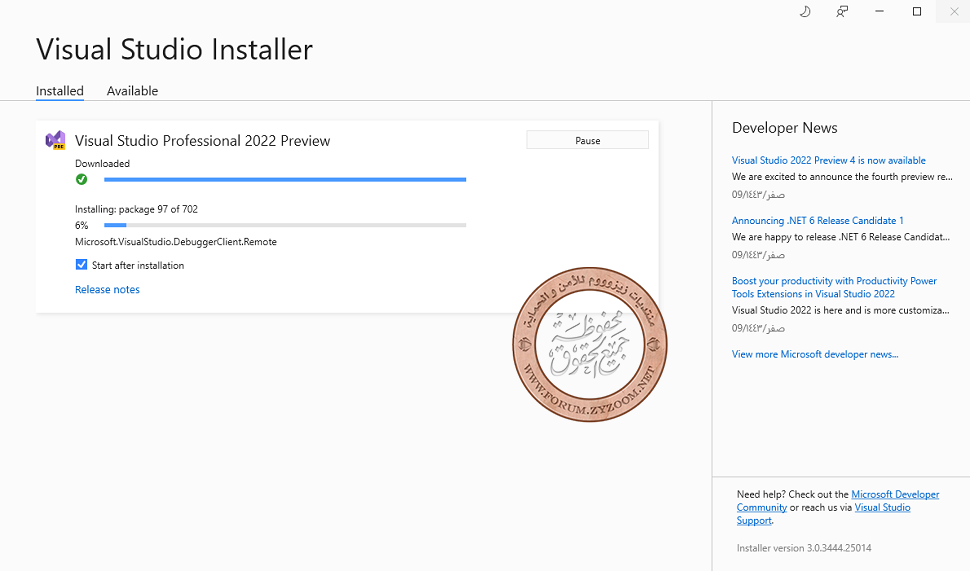Click the green Downloaded check mark
Screen dimensions: 970x571
click(81, 179)
